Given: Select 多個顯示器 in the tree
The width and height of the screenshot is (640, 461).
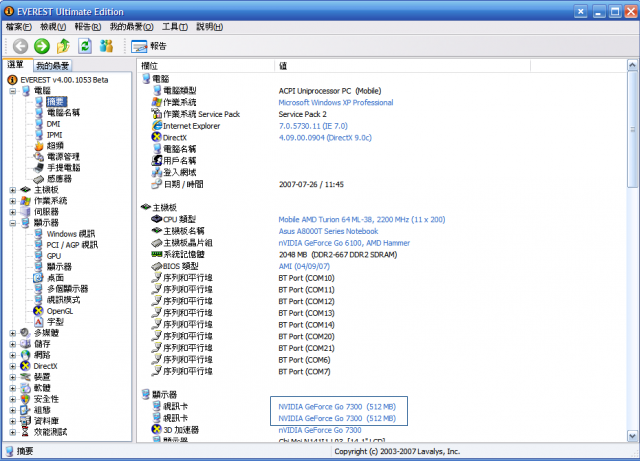Looking at the screenshot, I should tap(67, 289).
